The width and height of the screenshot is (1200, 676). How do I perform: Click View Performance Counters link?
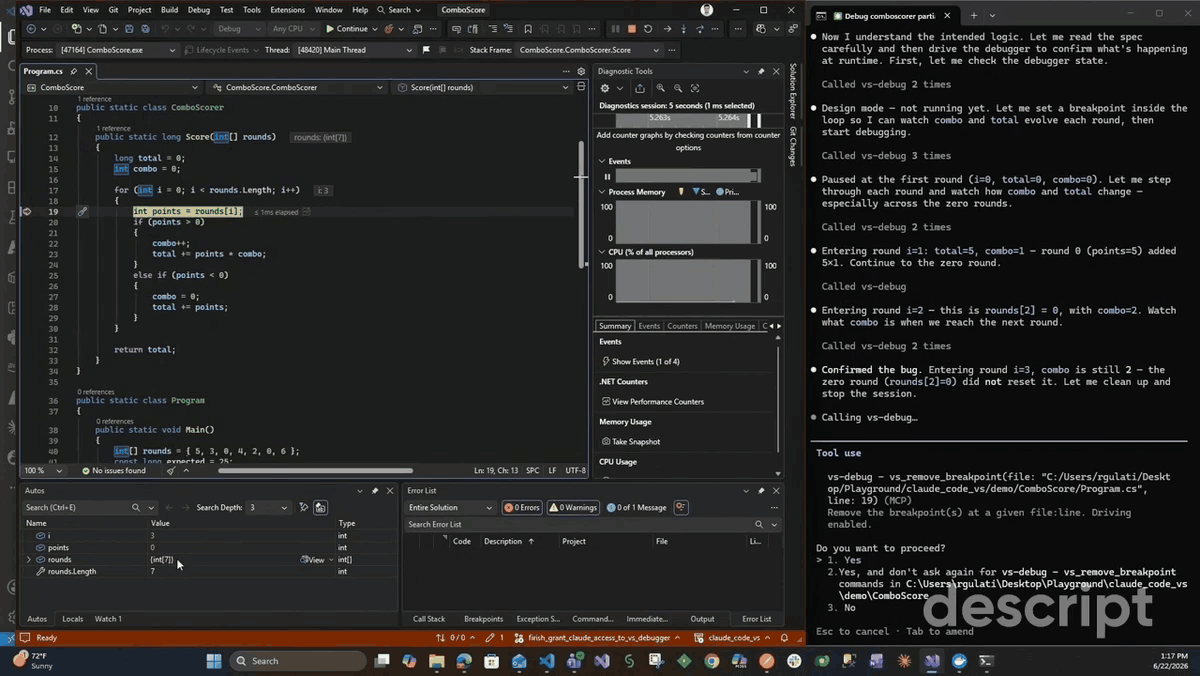tap(652, 401)
